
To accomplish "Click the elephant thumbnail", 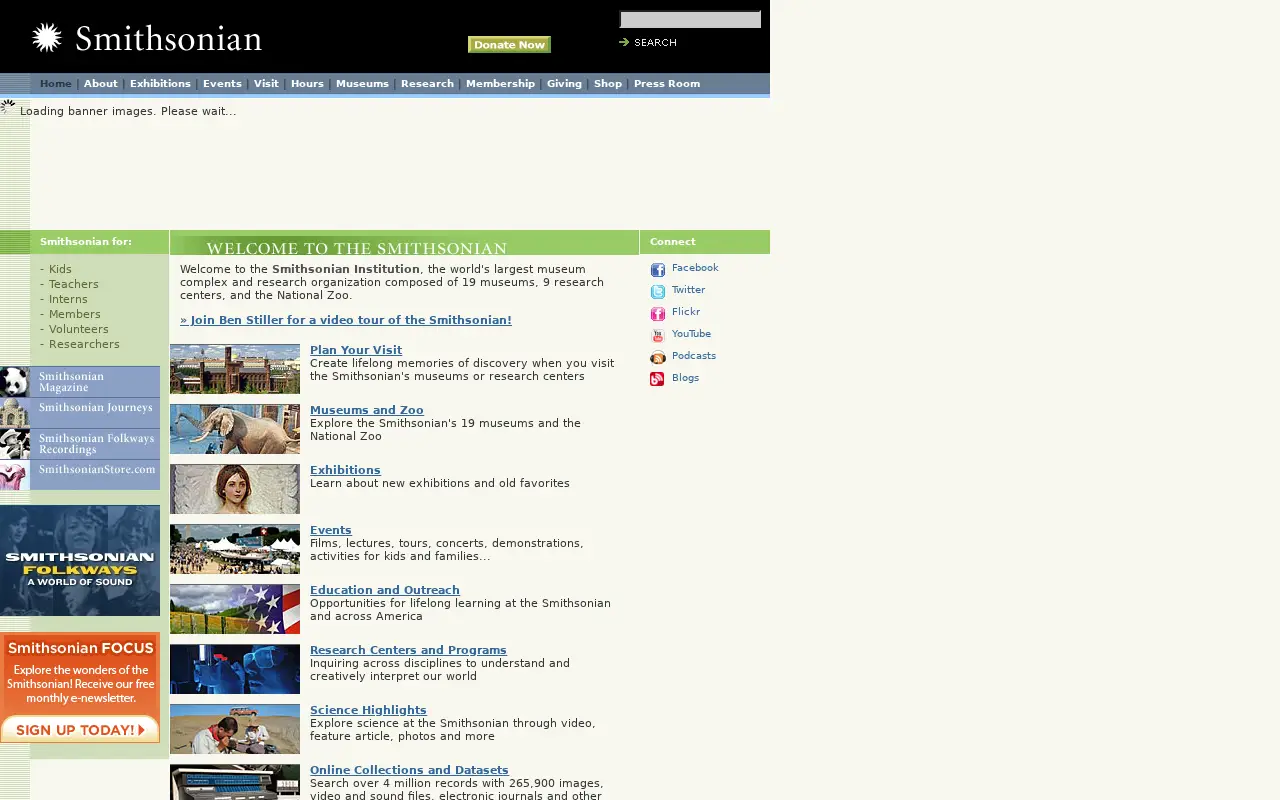I will click(235, 429).
